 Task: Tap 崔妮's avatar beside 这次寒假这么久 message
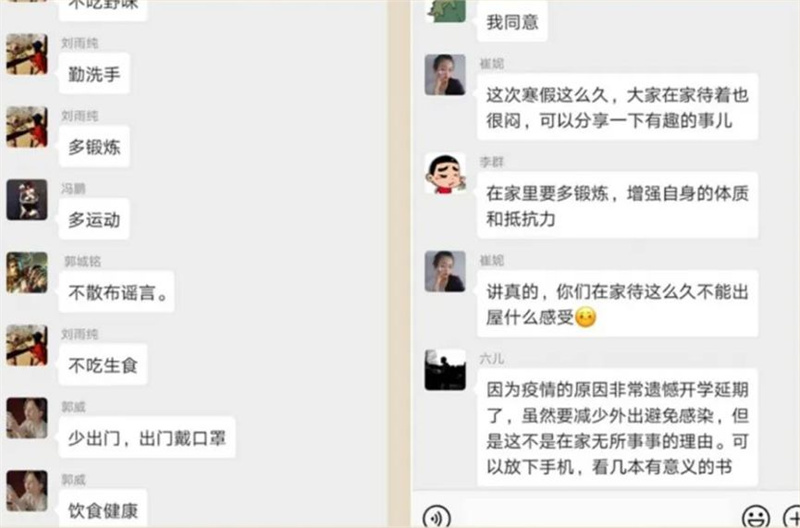tap(445, 75)
